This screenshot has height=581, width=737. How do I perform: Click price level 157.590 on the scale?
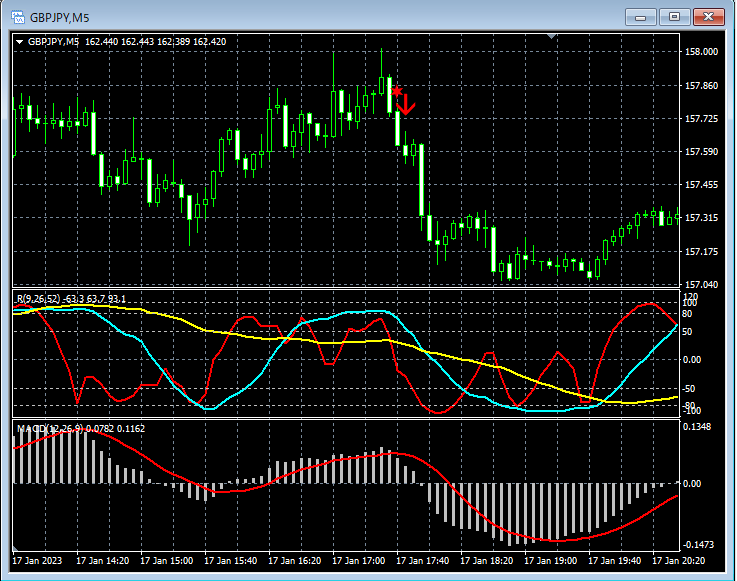(701, 152)
